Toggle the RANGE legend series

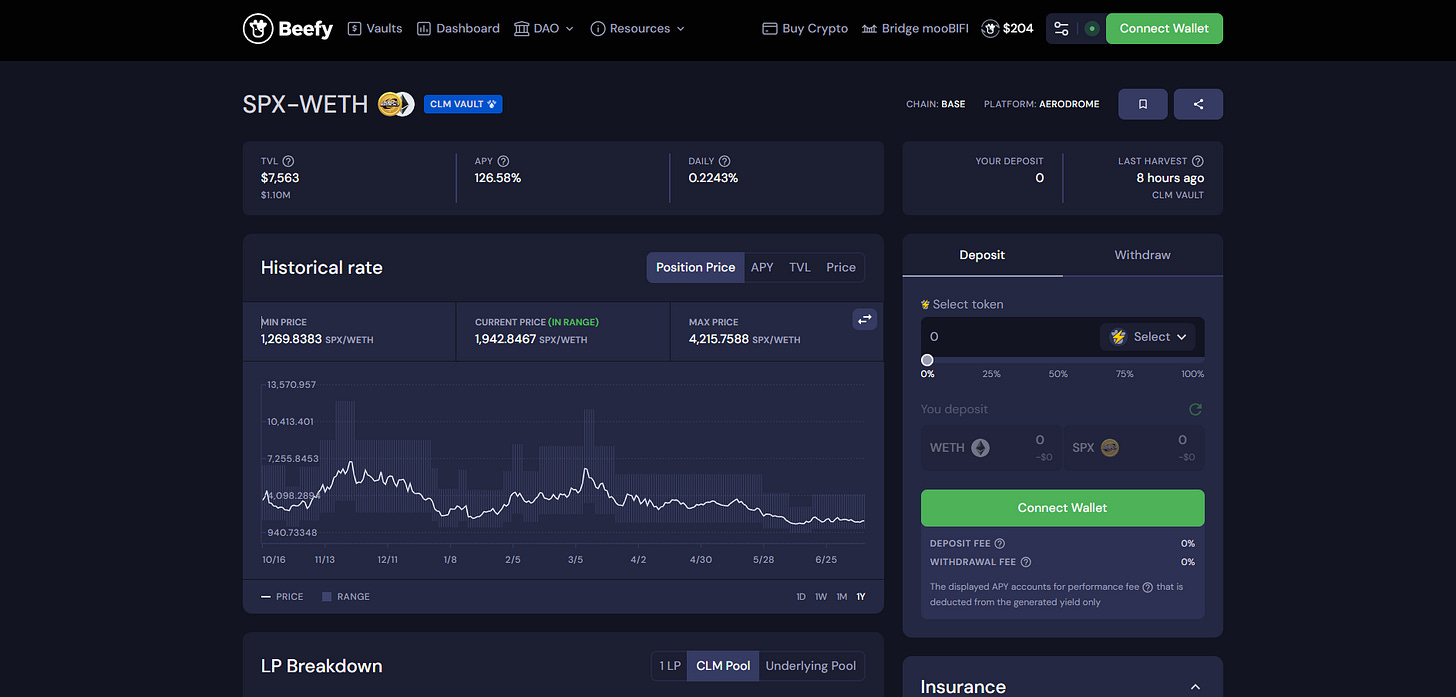click(x=346, y=597)
